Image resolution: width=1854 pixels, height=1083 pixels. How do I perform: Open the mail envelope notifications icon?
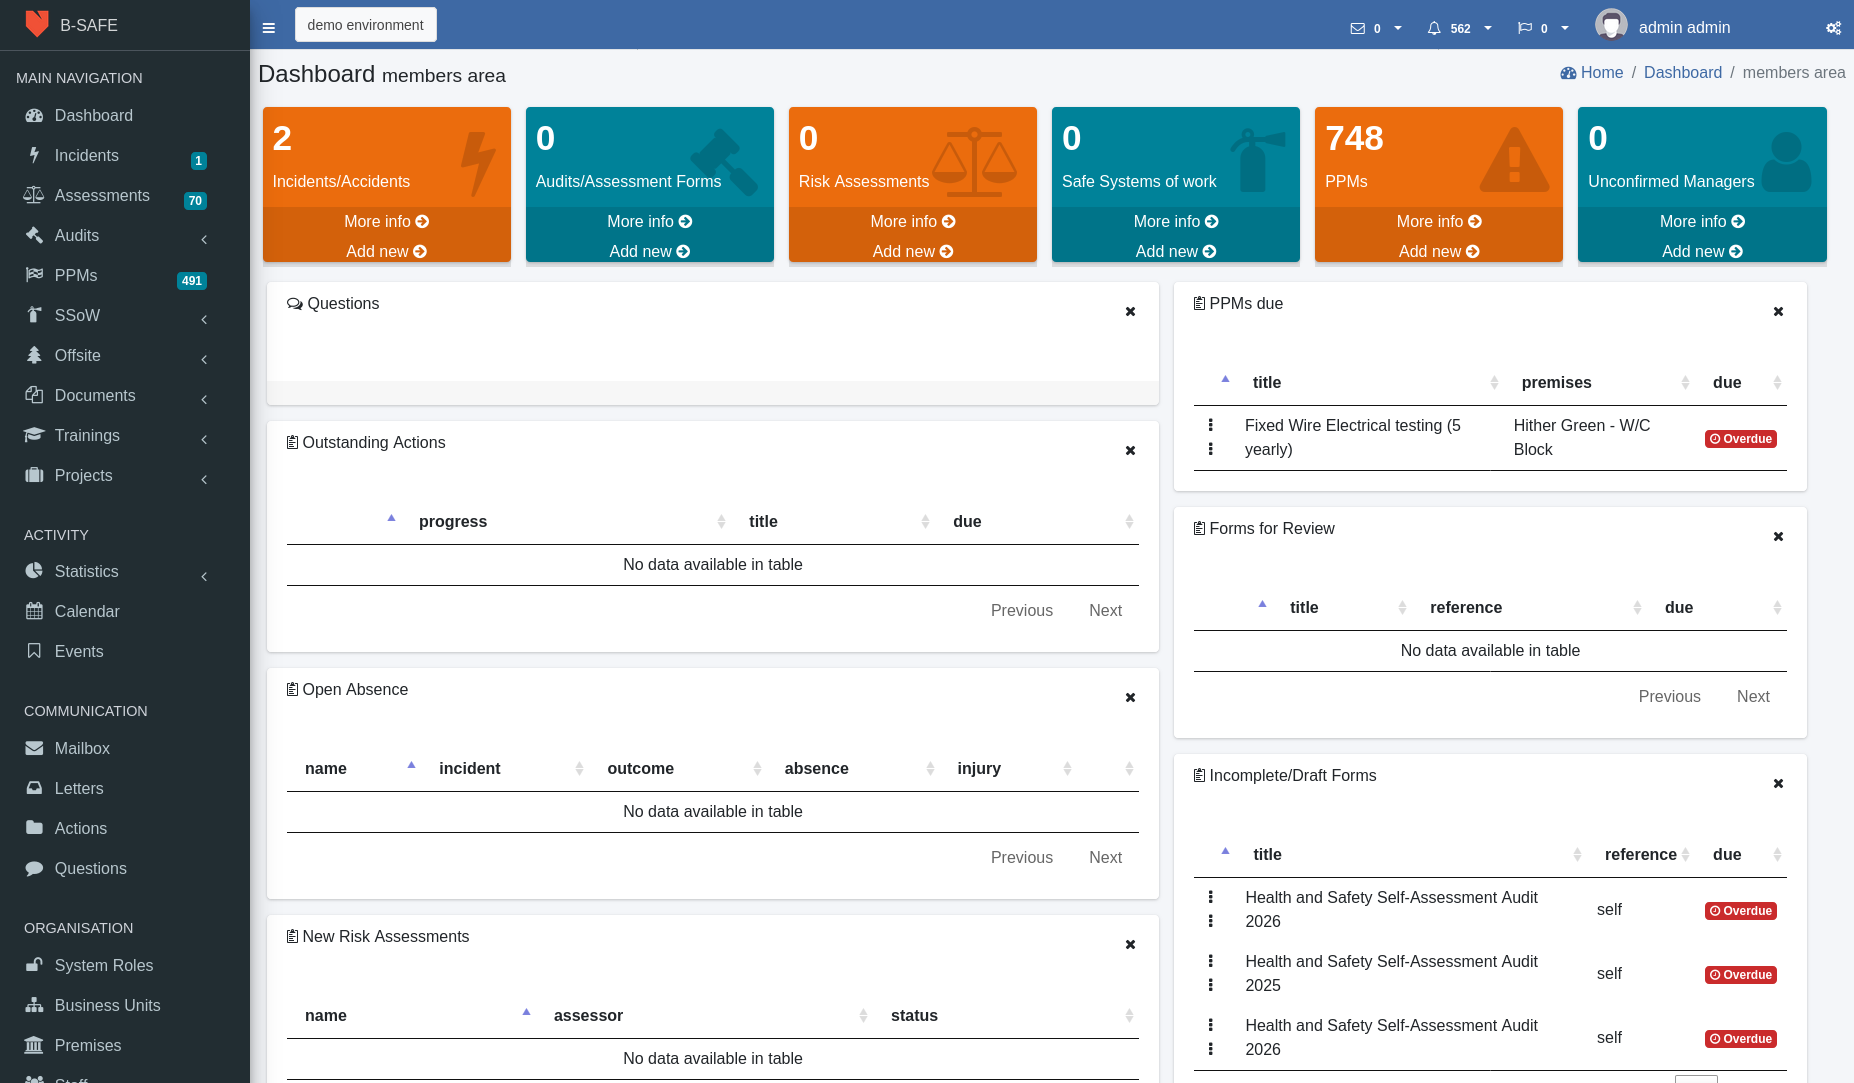pyautogui.click(x=1357, y=28)
